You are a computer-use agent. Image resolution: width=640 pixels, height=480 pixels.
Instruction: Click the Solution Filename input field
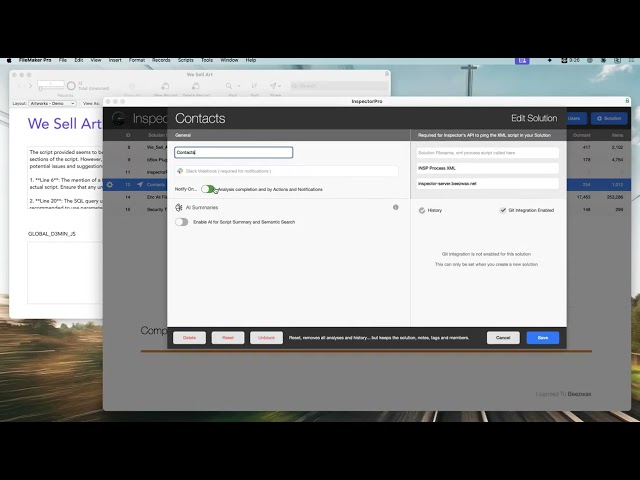coord(488,153)
